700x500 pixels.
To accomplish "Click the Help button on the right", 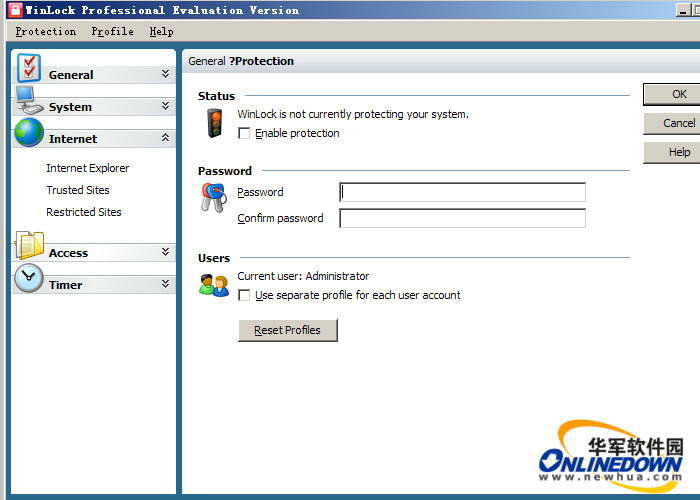I will click(x=671, y=152).
